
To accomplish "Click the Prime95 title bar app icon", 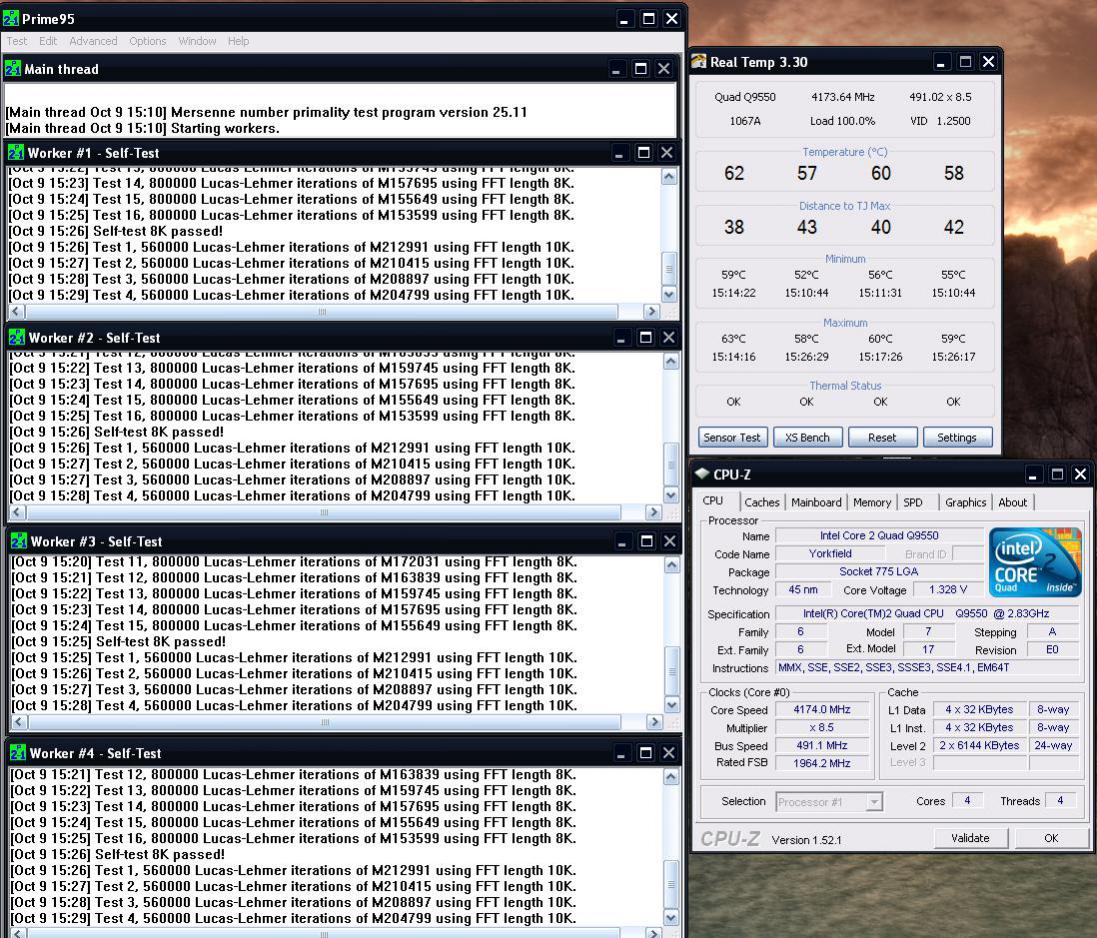I will [x=10, y=18].
